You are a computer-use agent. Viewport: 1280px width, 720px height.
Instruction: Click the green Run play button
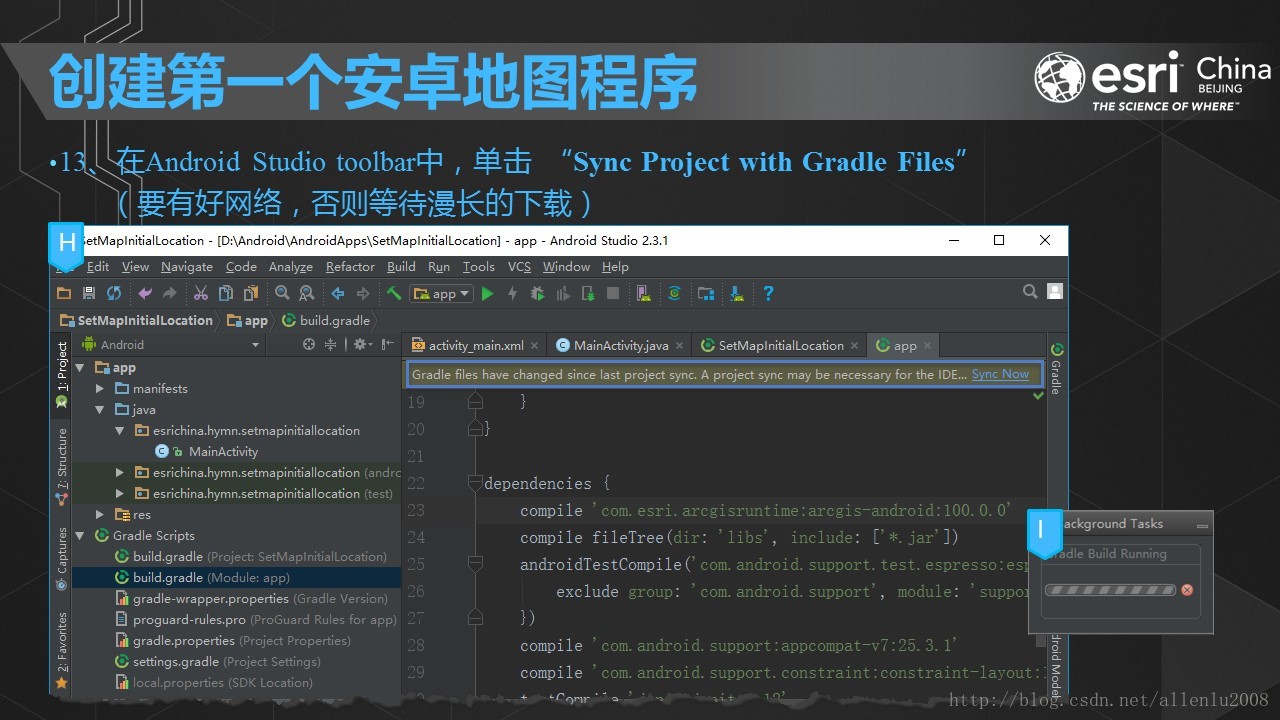pyautogui.click(x=488, y=293)
